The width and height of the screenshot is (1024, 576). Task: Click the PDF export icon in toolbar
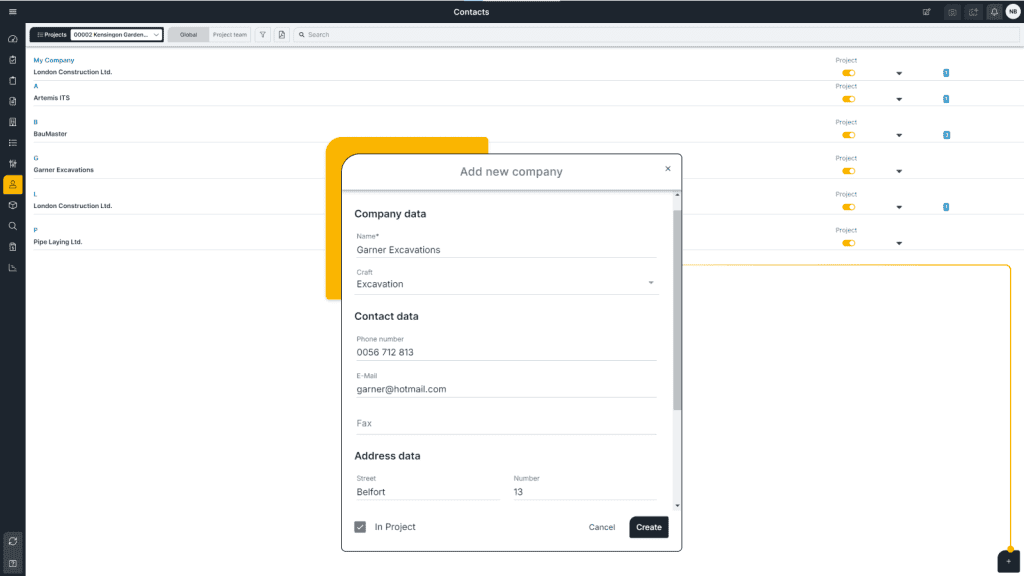coord(282,35)
